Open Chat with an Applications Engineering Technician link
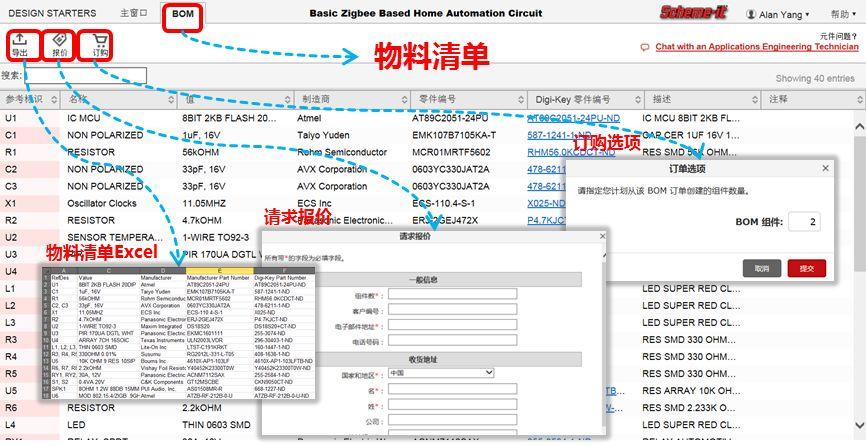866x446 pixels. coord(757,47)
